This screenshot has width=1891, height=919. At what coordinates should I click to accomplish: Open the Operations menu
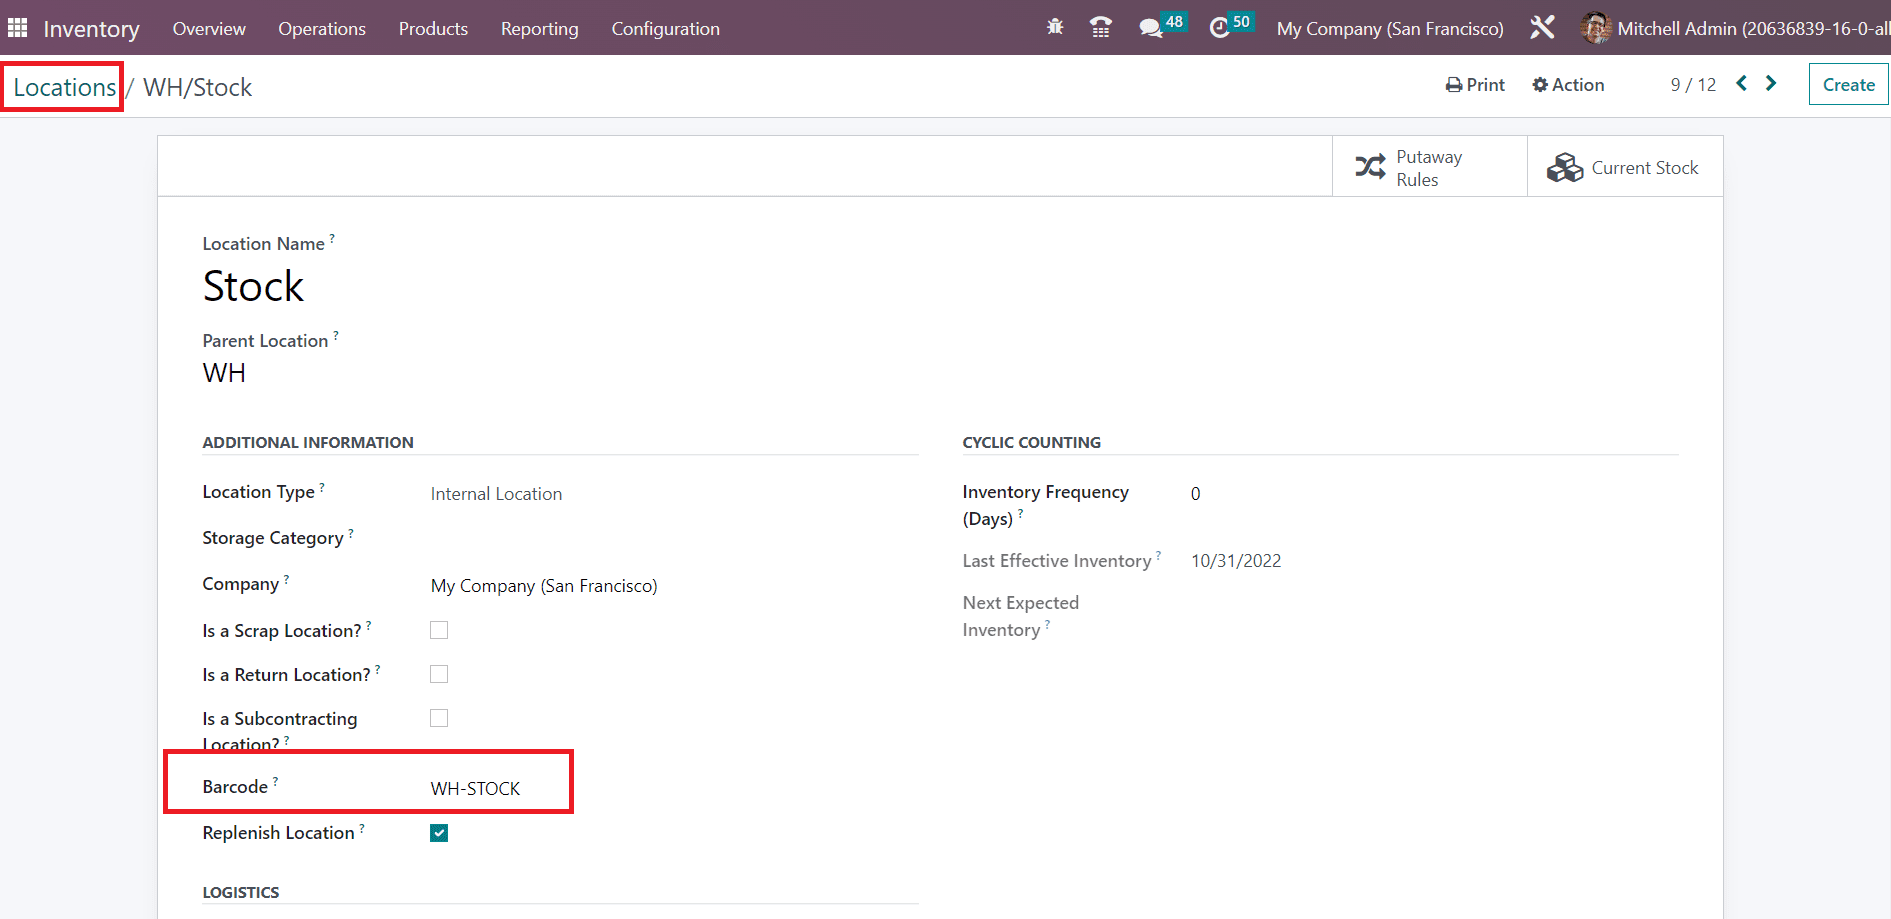322,29
